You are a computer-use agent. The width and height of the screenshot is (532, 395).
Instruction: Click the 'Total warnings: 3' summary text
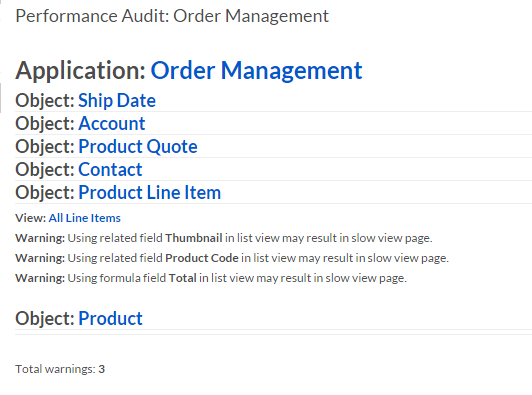60,369
